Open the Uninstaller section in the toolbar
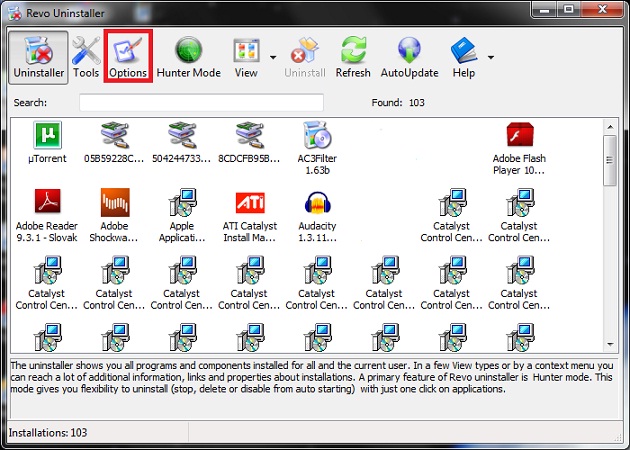 click(x=38, y=57)
